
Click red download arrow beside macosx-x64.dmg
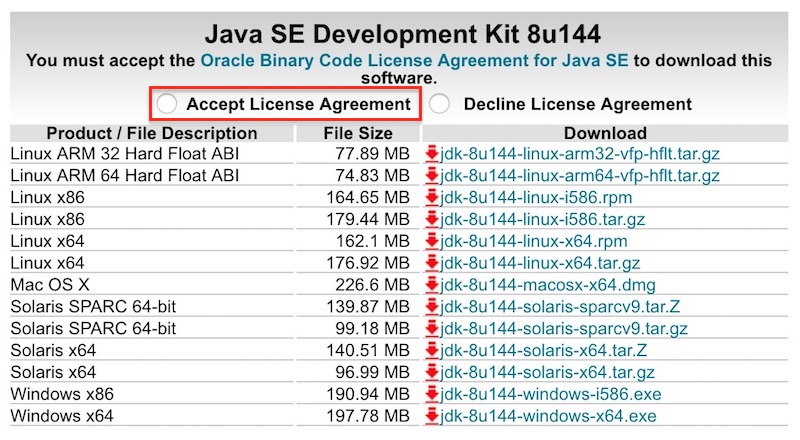pyautogui.click(x=432, y=285)
